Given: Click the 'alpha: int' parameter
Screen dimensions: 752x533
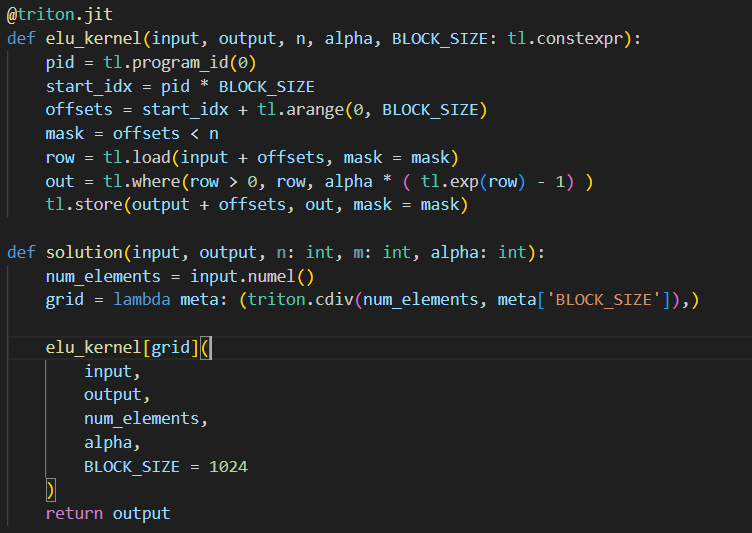Looking at the screenshot, I should (x=478, y=252).
